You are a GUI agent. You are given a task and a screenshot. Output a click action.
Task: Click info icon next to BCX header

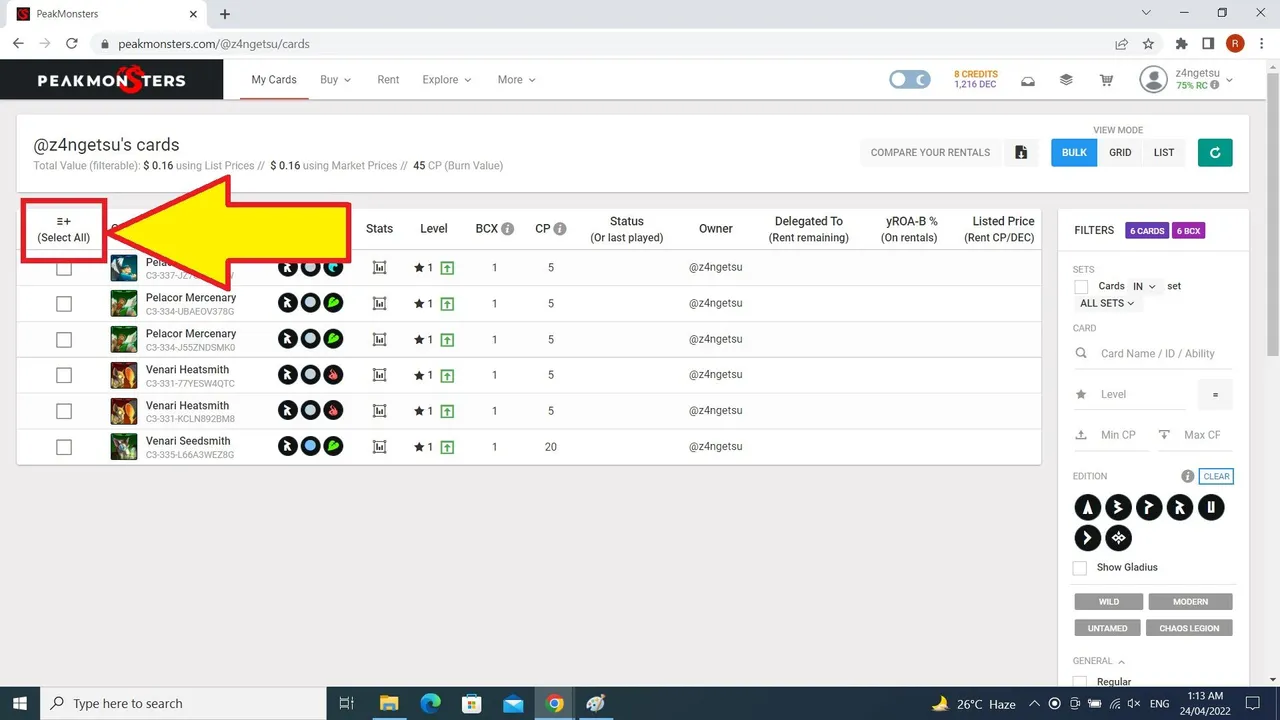[508, 229]
